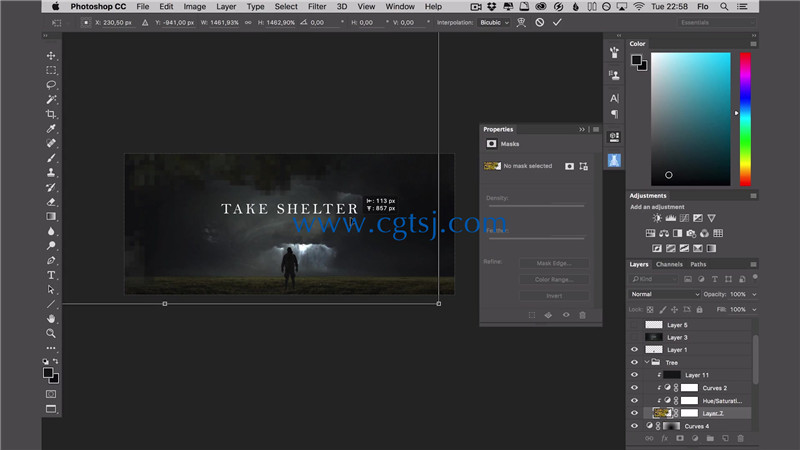Select the Line tool
The width and height of the screenshot is (800, 450).
tap(51, 305)
